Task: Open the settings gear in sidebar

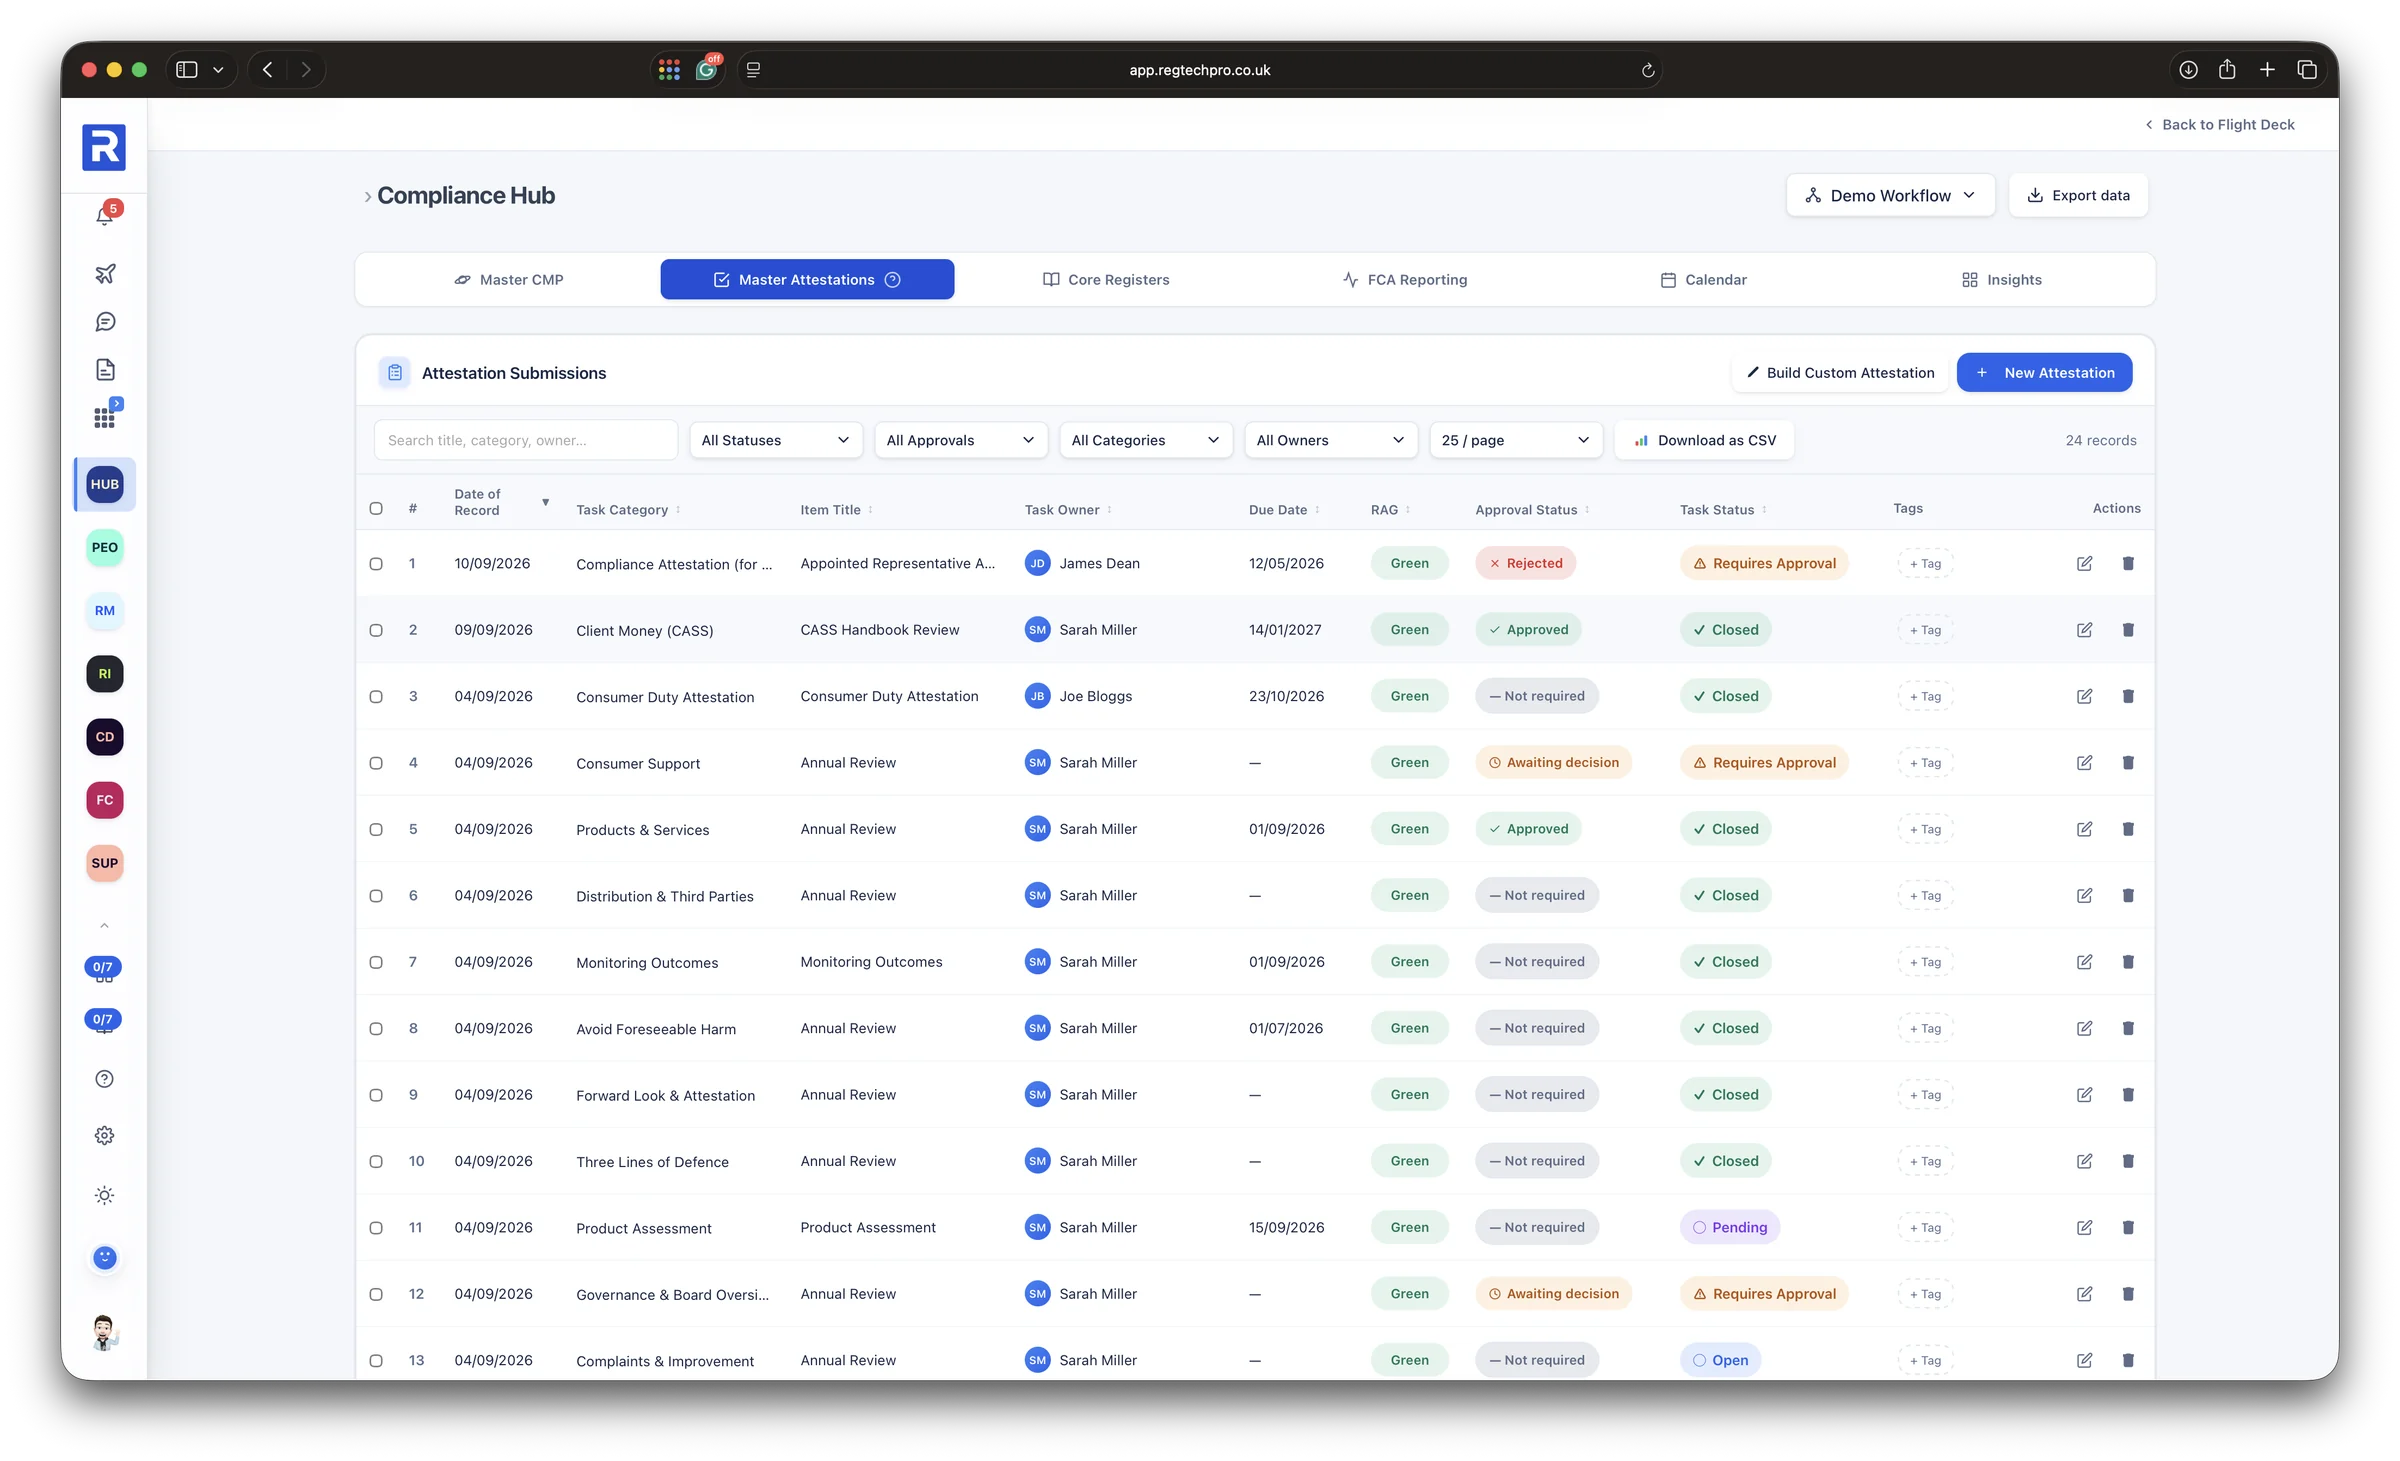Action: (x=105, y=1136)
